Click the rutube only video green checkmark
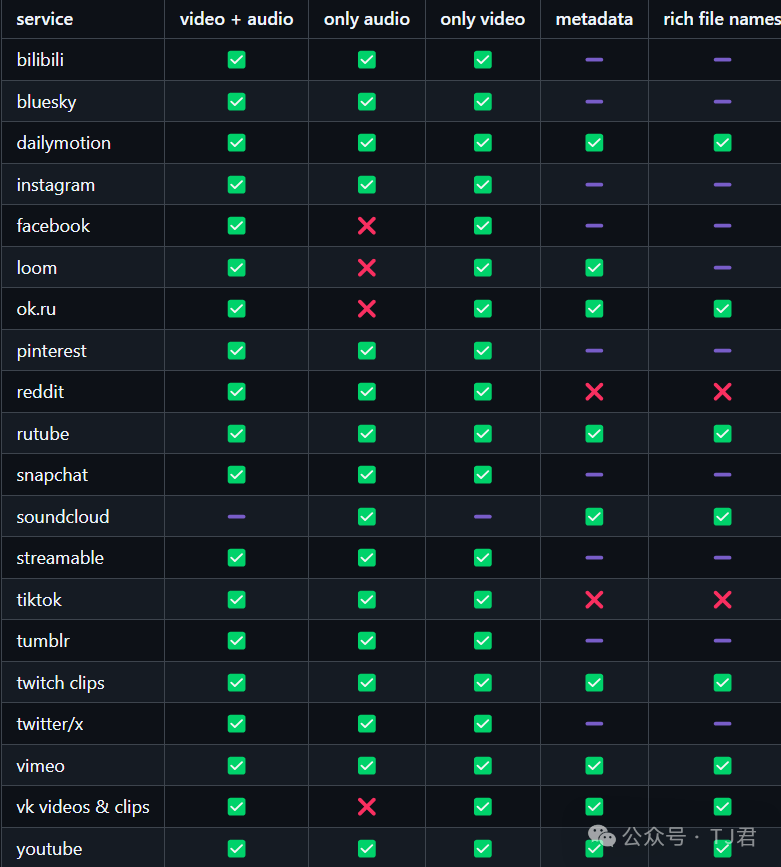The height and width of the screenshot is (867, 781). tap(482, 434)
